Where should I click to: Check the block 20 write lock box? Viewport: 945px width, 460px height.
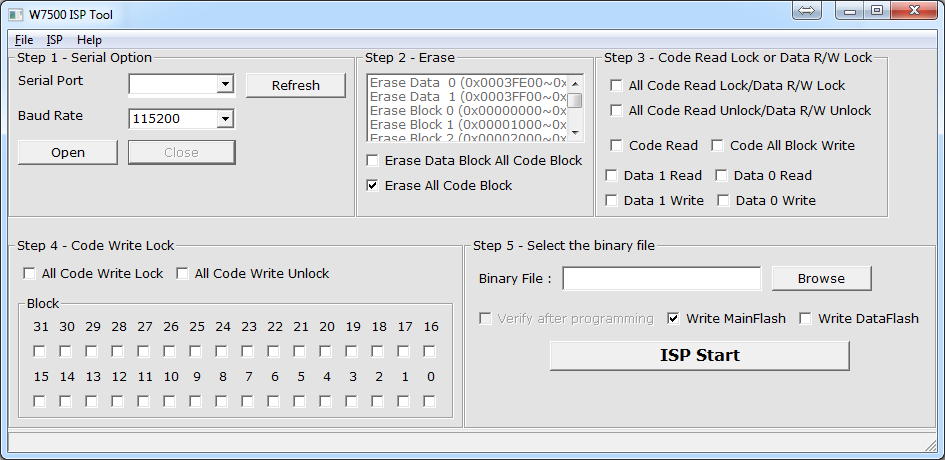click(x=325, y=351)
